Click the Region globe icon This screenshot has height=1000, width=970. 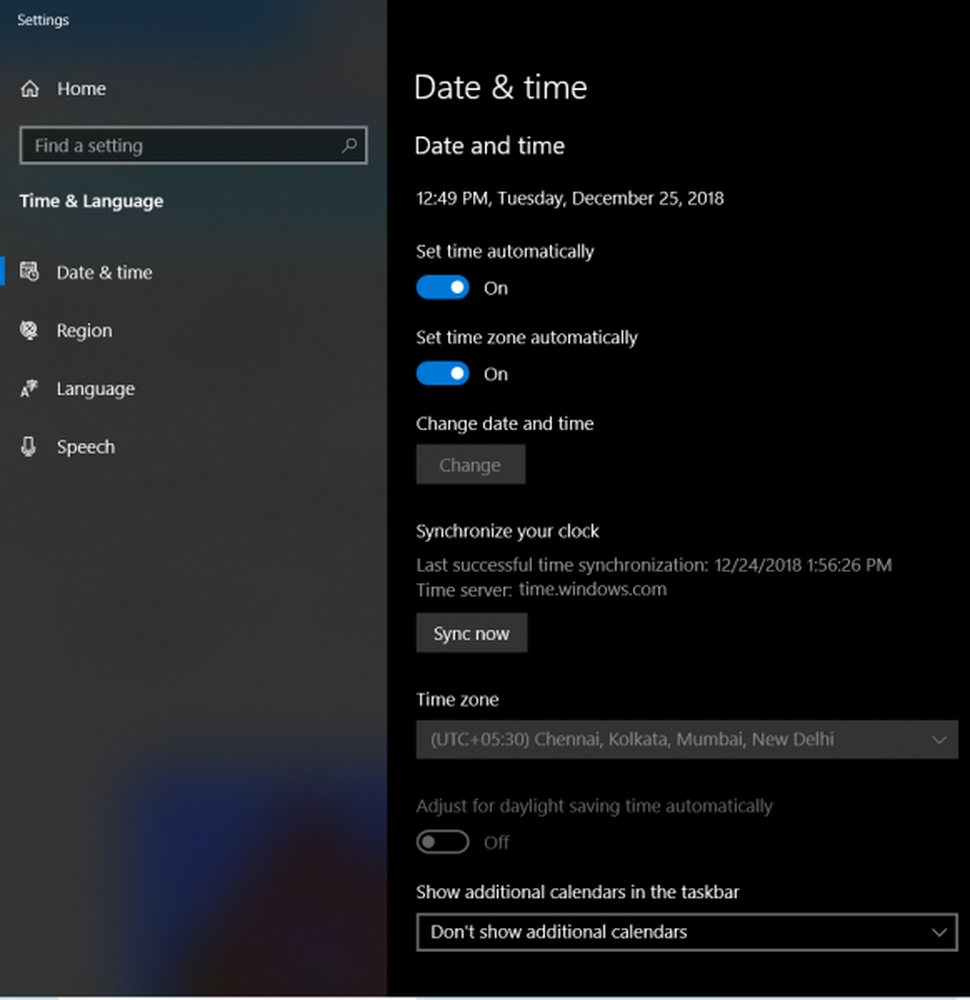pyautogui.click(x=30, y=331)
